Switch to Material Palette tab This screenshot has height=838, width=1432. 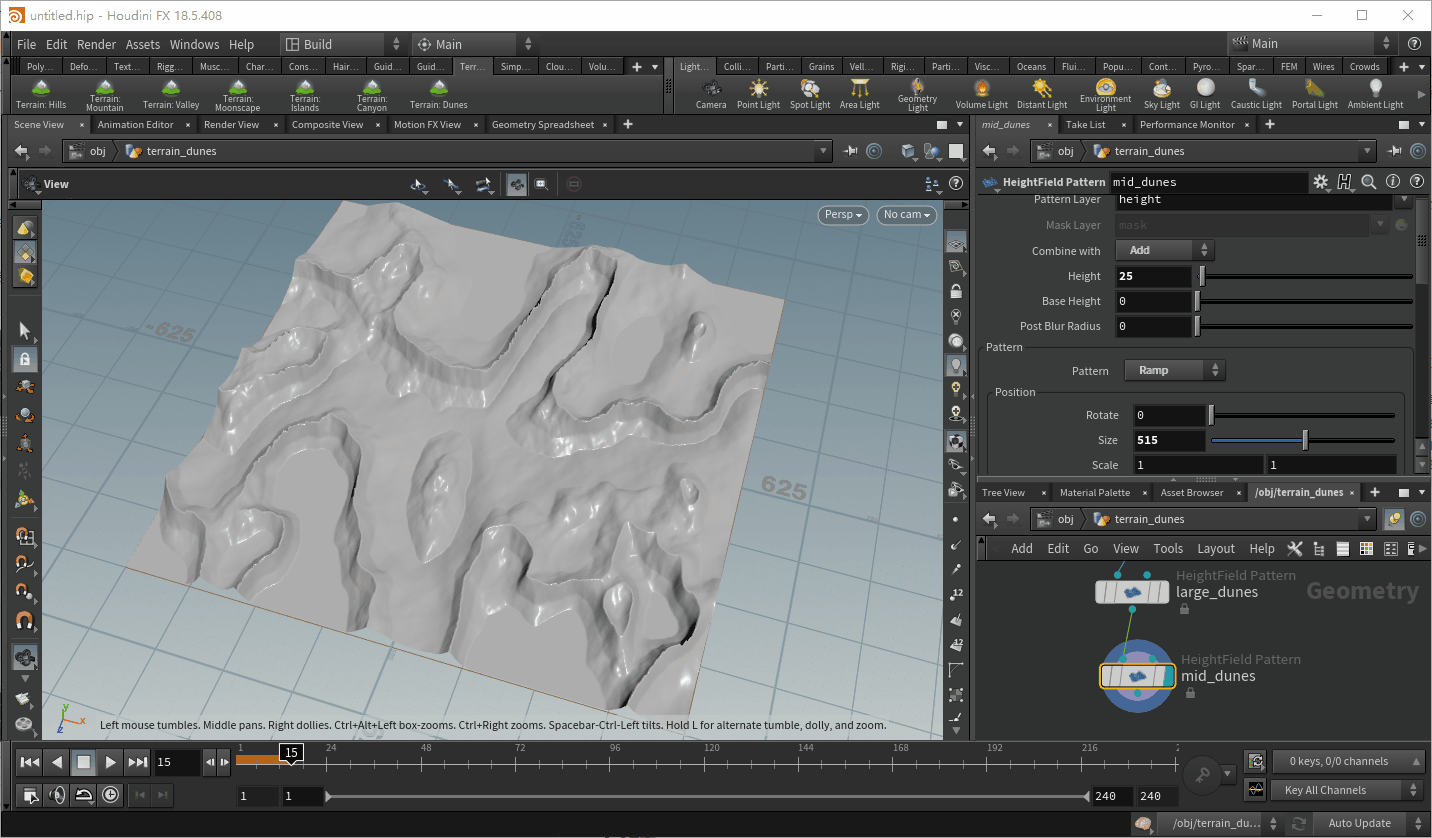point(1095,492)
